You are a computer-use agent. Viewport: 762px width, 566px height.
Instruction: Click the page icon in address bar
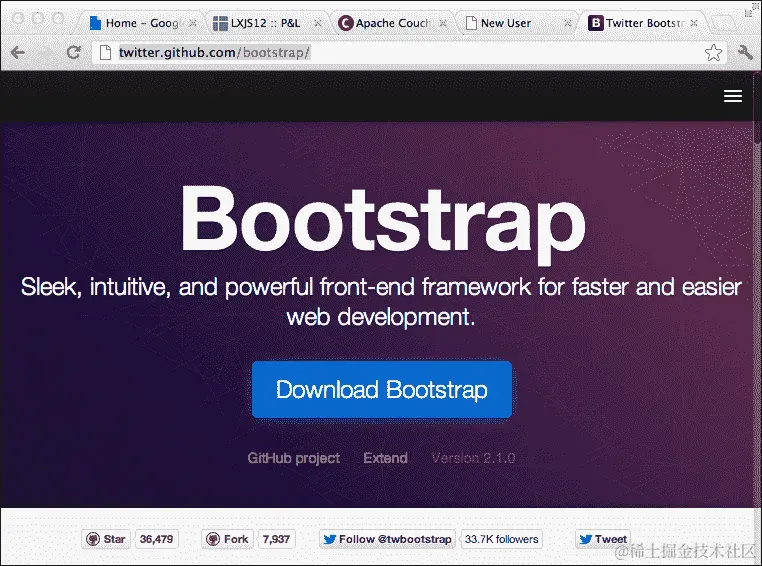coord(105,52)
